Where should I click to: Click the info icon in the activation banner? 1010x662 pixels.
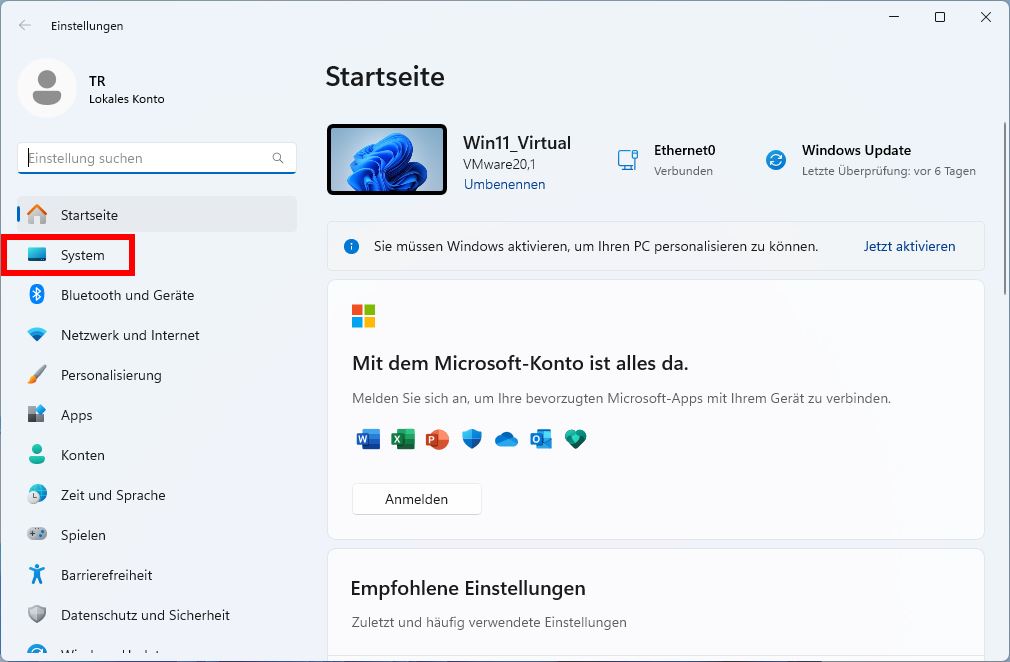point(351,246)
